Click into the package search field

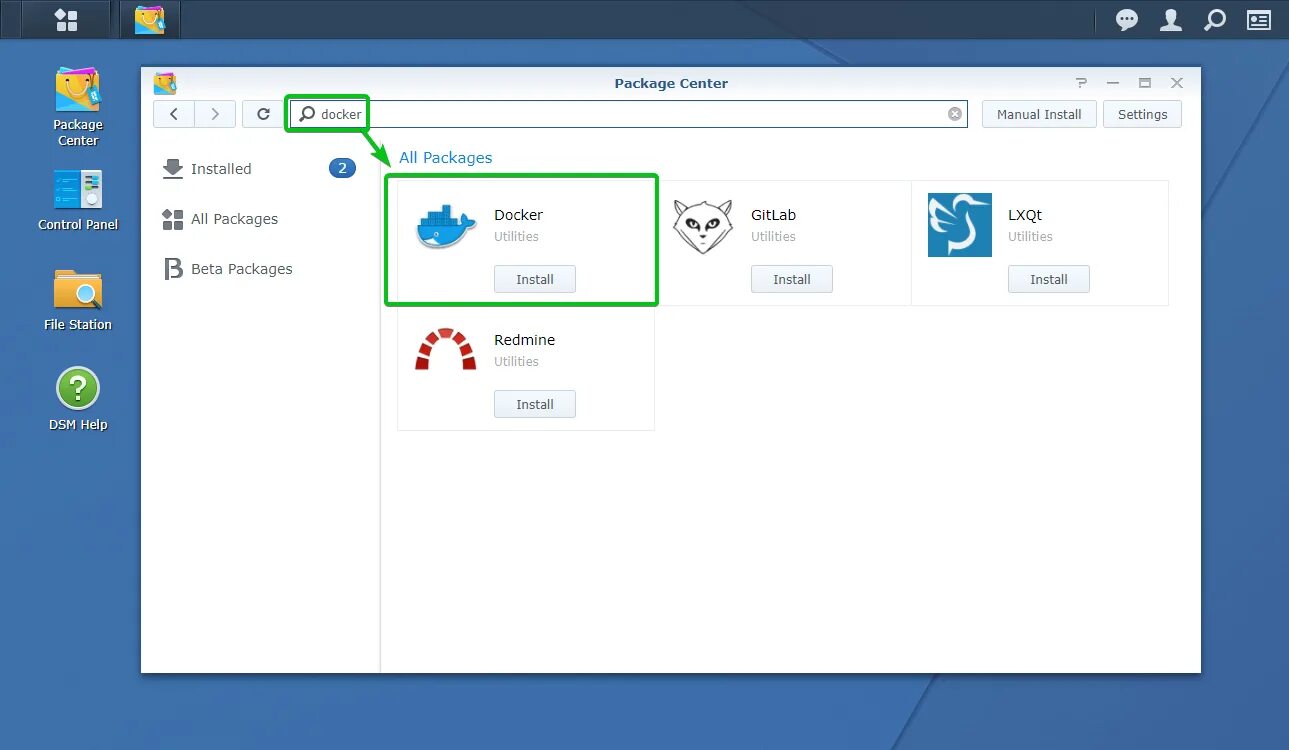(629, 114)
